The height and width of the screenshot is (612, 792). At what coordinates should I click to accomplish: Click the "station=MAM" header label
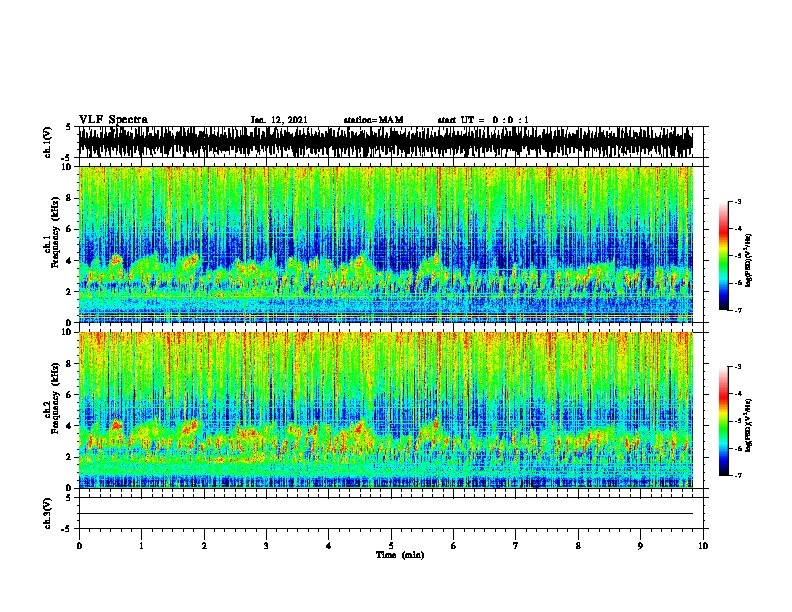click(x=373, y=120)
